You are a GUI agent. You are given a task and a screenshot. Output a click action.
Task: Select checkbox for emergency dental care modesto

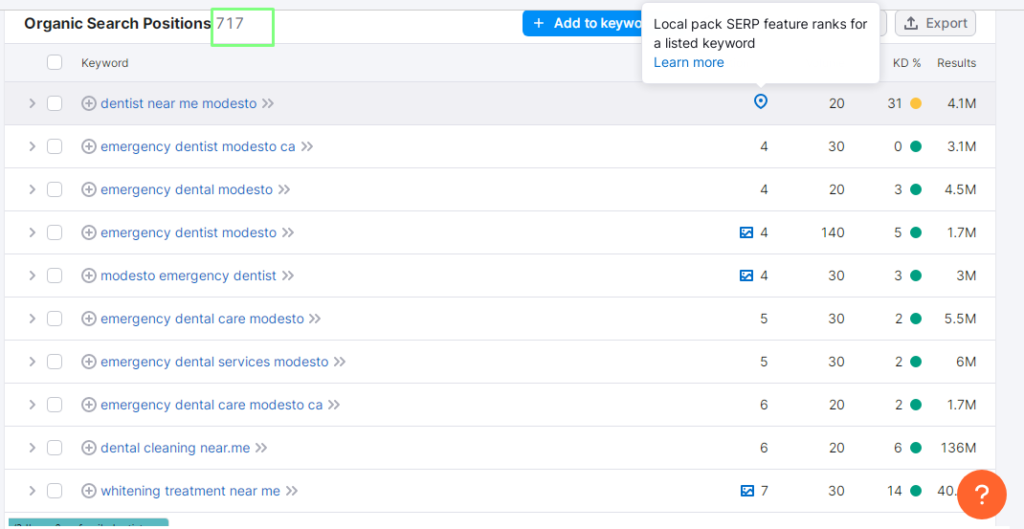(54, 319)
